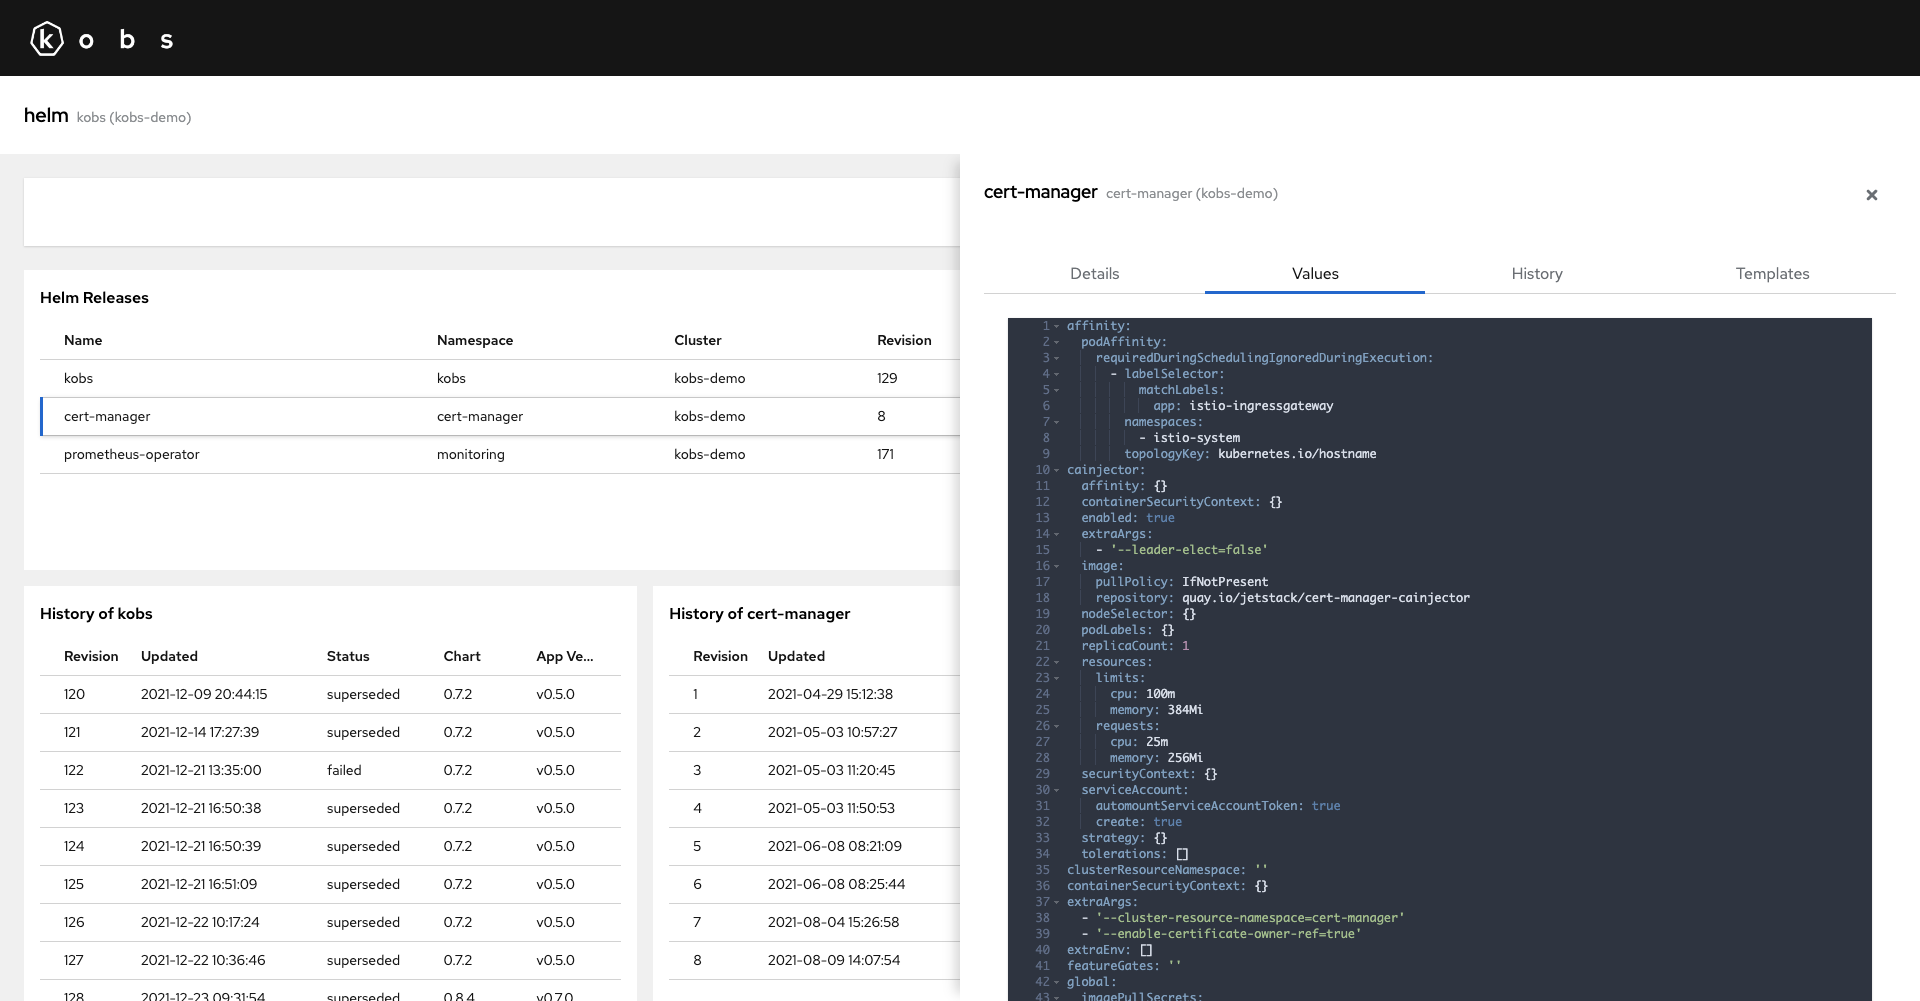Click the cert-manager panel title
1920x1001 pixels.
1041,192
